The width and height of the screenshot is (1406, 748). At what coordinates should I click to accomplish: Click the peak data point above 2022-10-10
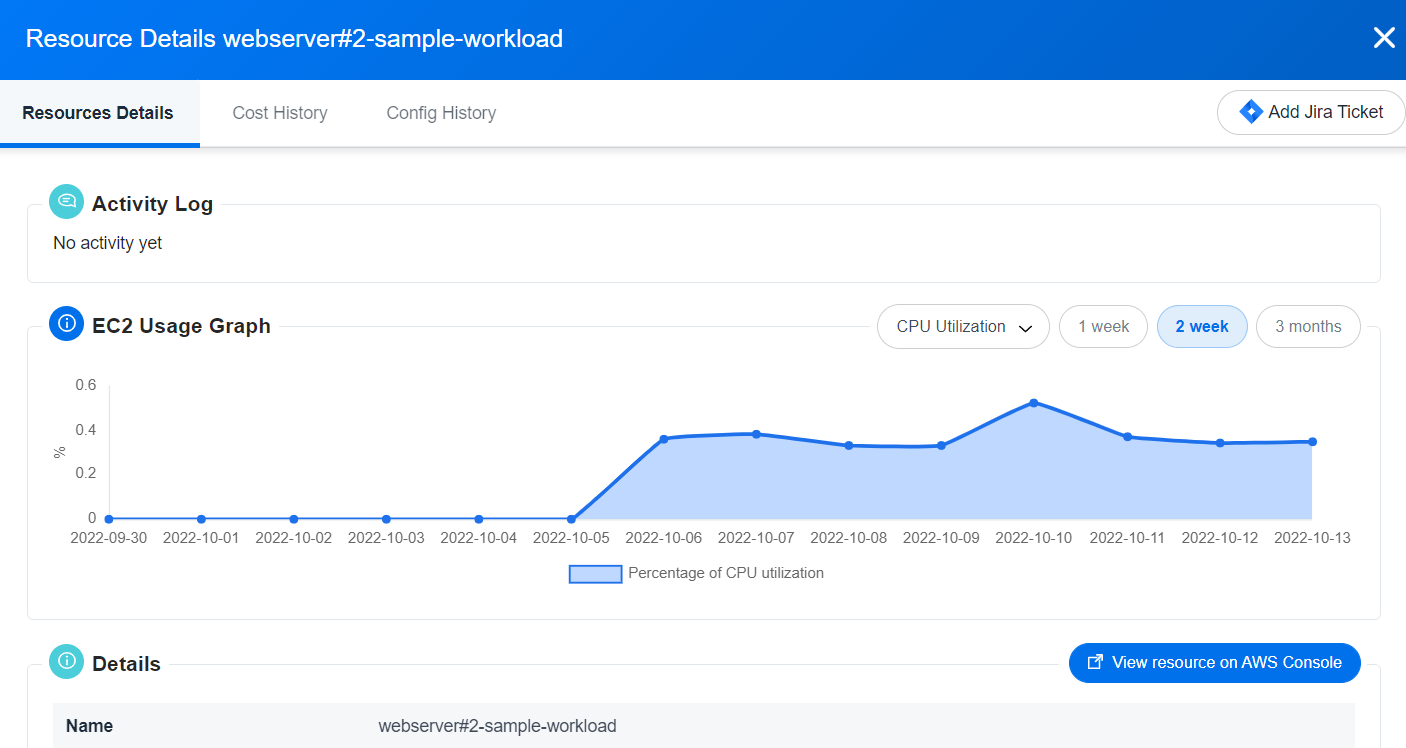click(1033, 403)
